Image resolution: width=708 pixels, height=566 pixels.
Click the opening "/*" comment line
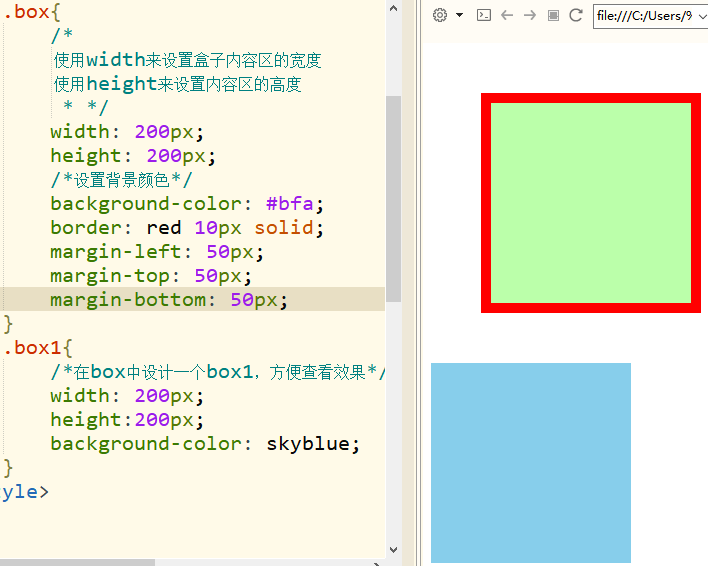(x=62, y=35)
